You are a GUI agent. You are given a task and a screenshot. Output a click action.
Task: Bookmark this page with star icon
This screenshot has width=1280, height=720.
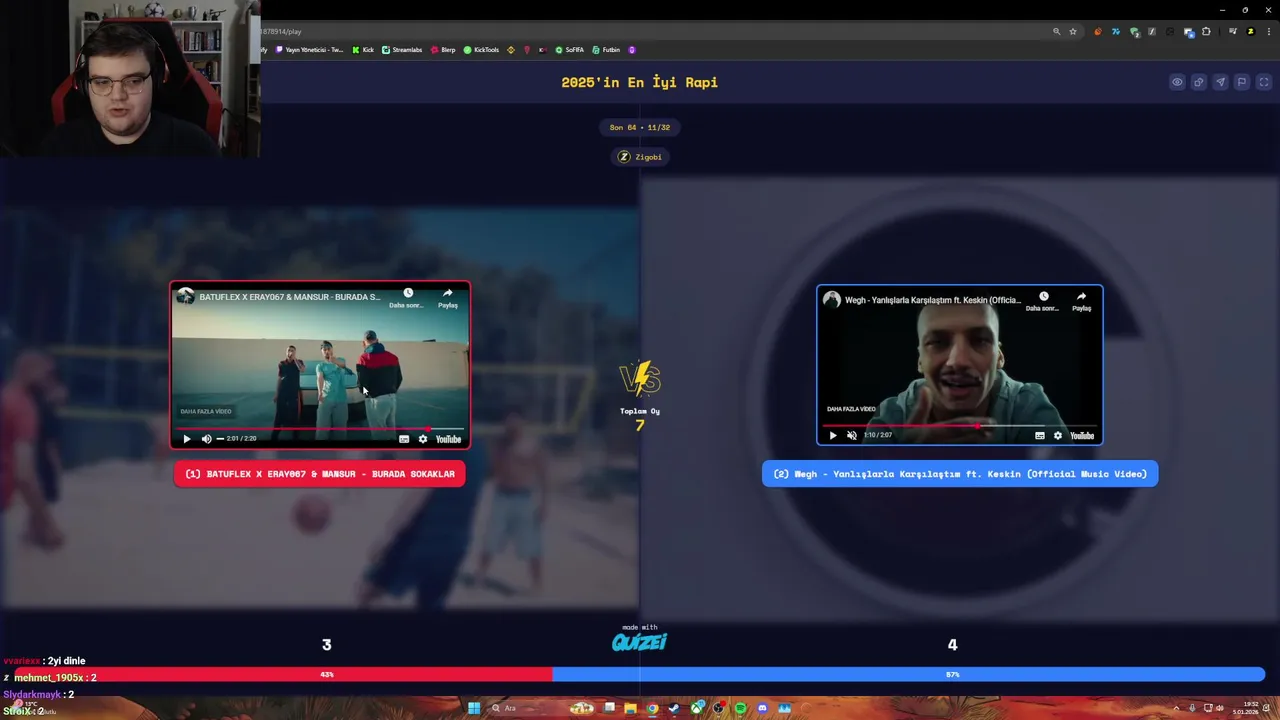pos(1073,32)
